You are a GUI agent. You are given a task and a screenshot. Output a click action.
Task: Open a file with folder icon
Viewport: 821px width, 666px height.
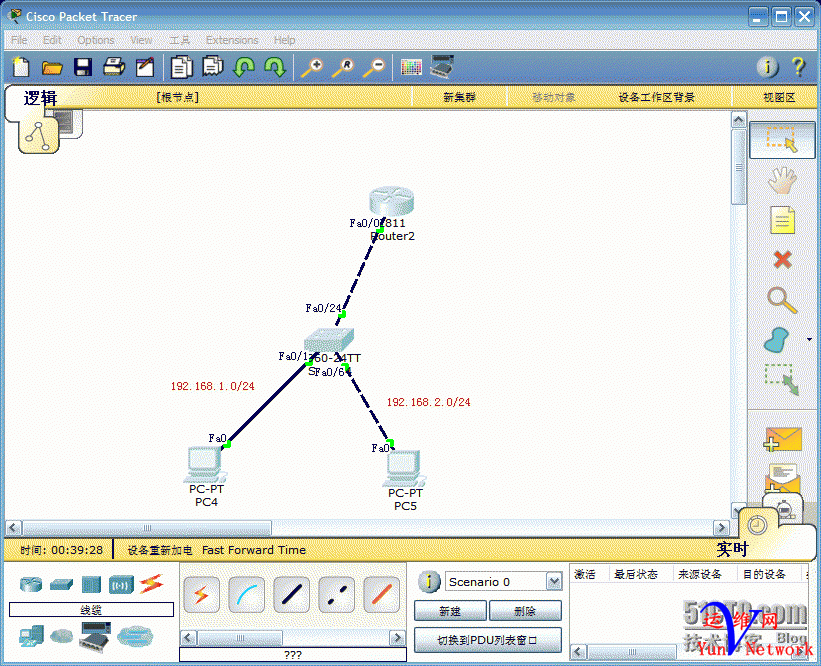click(52, 68)
